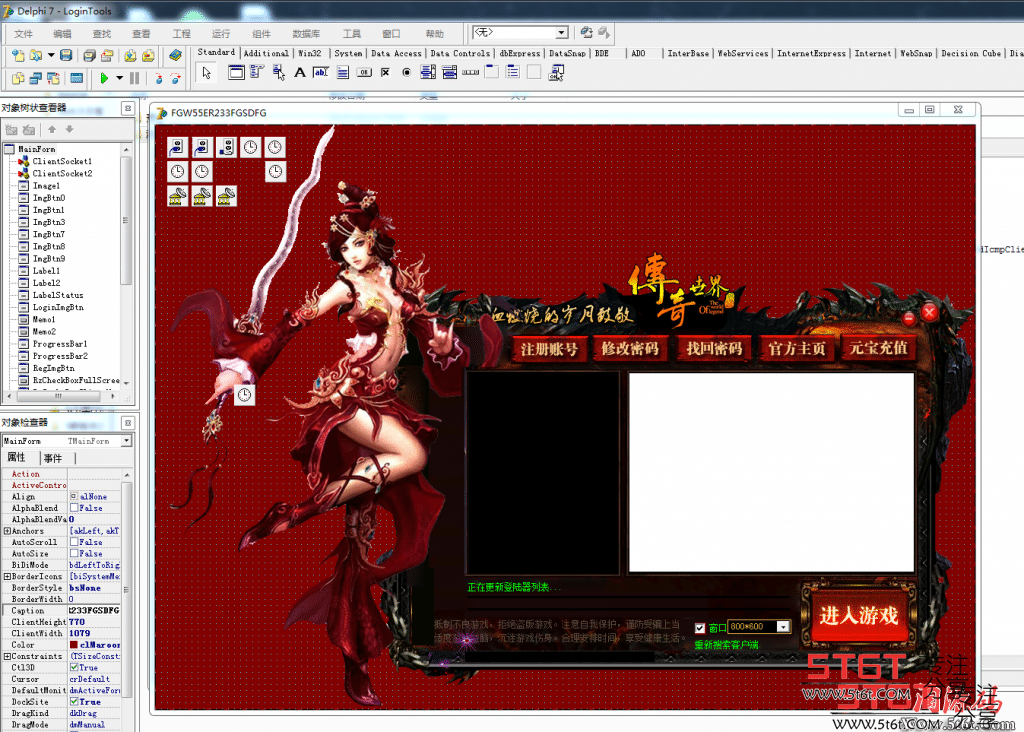Click the 重新搜索客户端 link

click(x=726, y=645)
